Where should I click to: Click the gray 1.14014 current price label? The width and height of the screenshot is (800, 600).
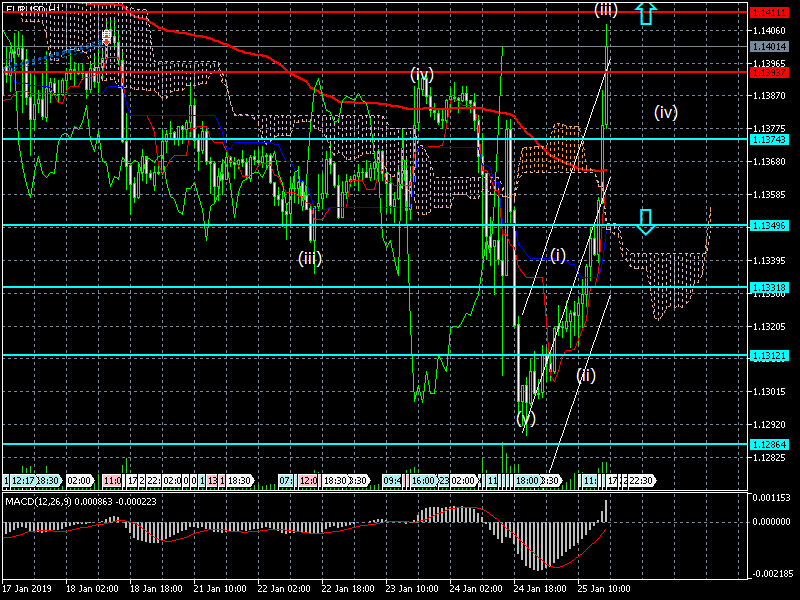[770, 46]
